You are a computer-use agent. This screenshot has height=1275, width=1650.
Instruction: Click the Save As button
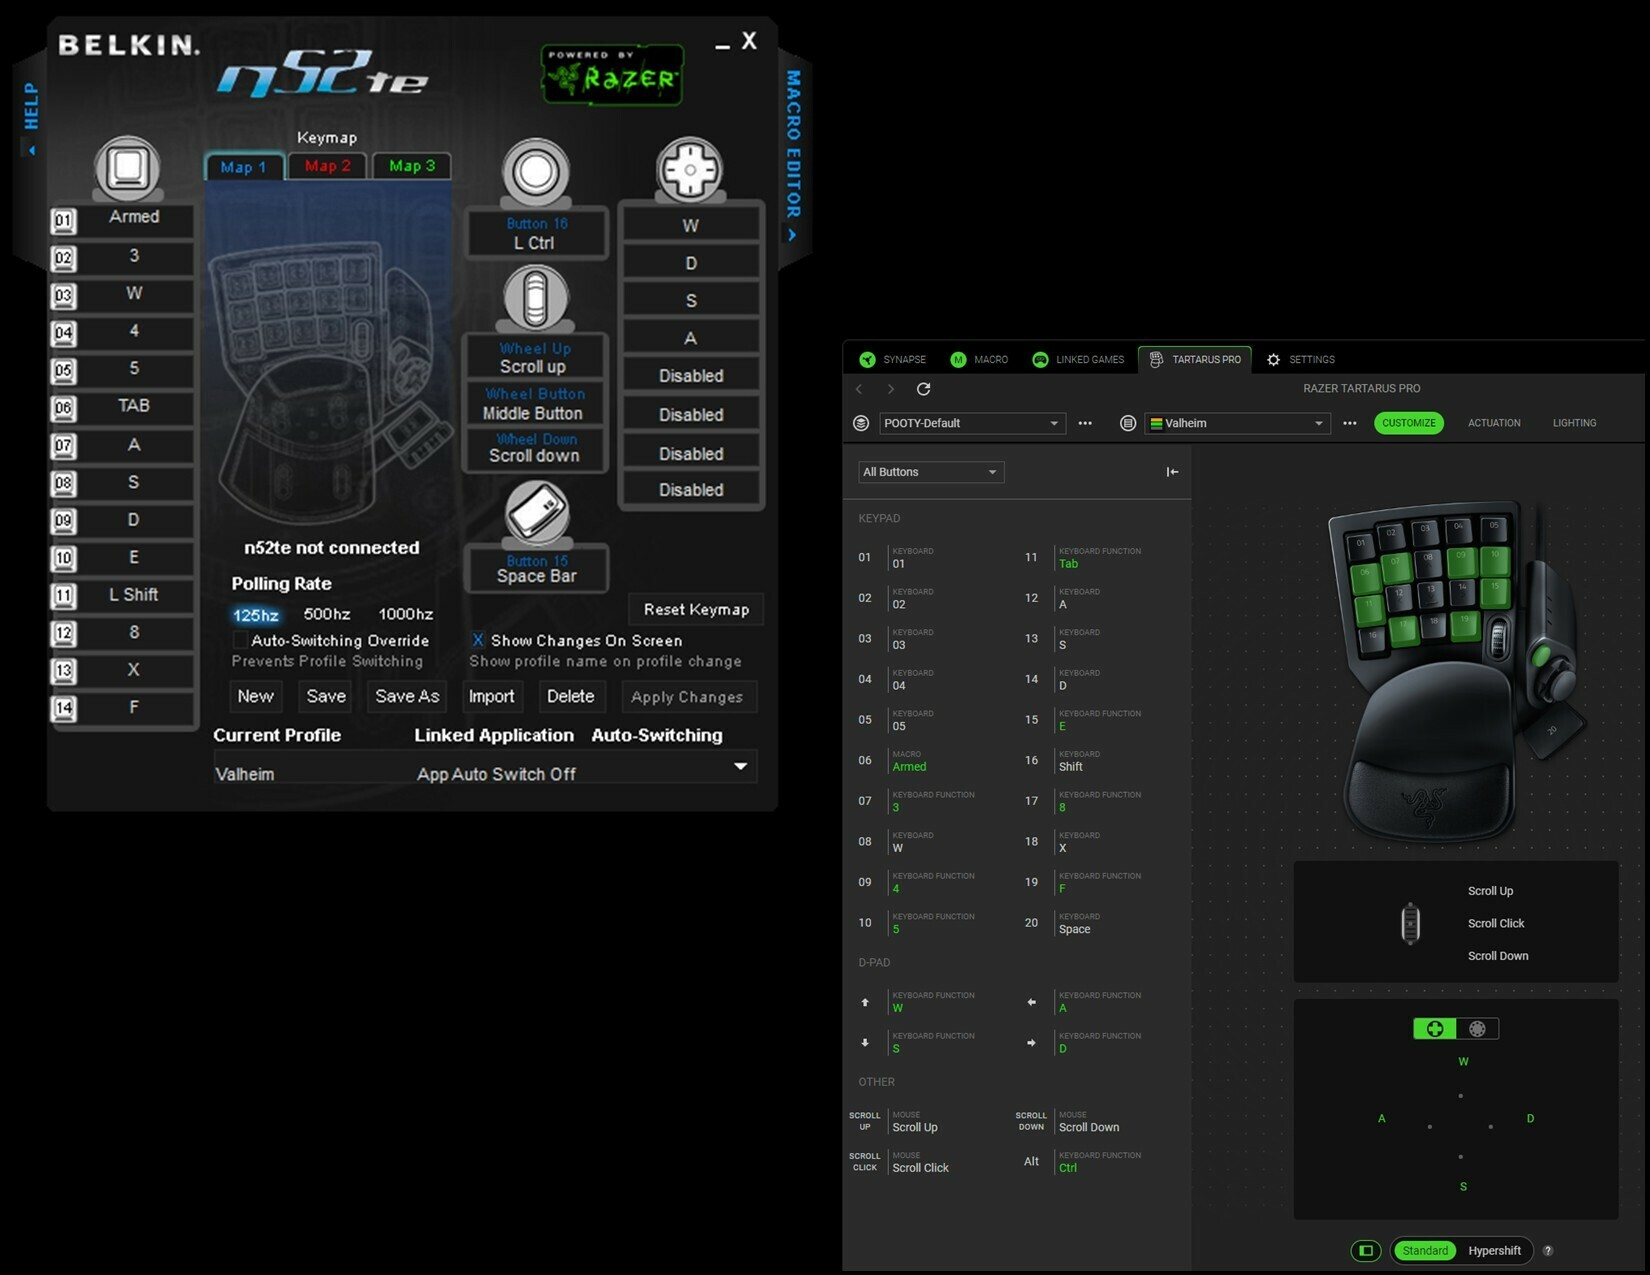pyautogui.click(x=407, y=696)
